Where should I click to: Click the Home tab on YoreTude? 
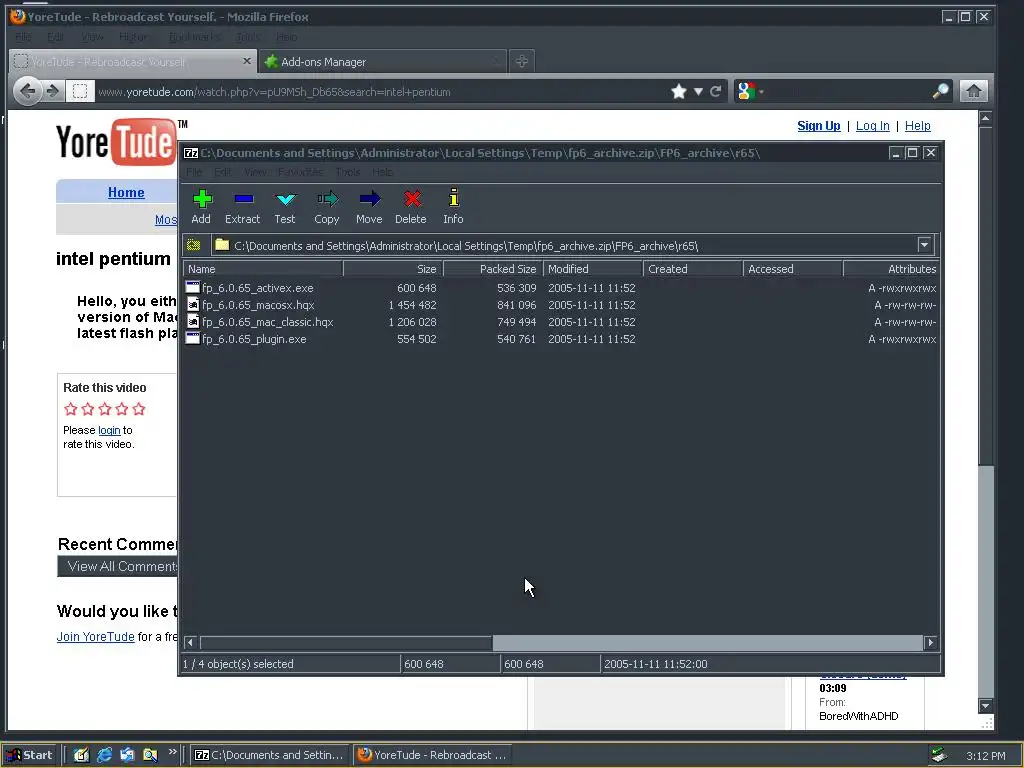(x=126, y=192)
